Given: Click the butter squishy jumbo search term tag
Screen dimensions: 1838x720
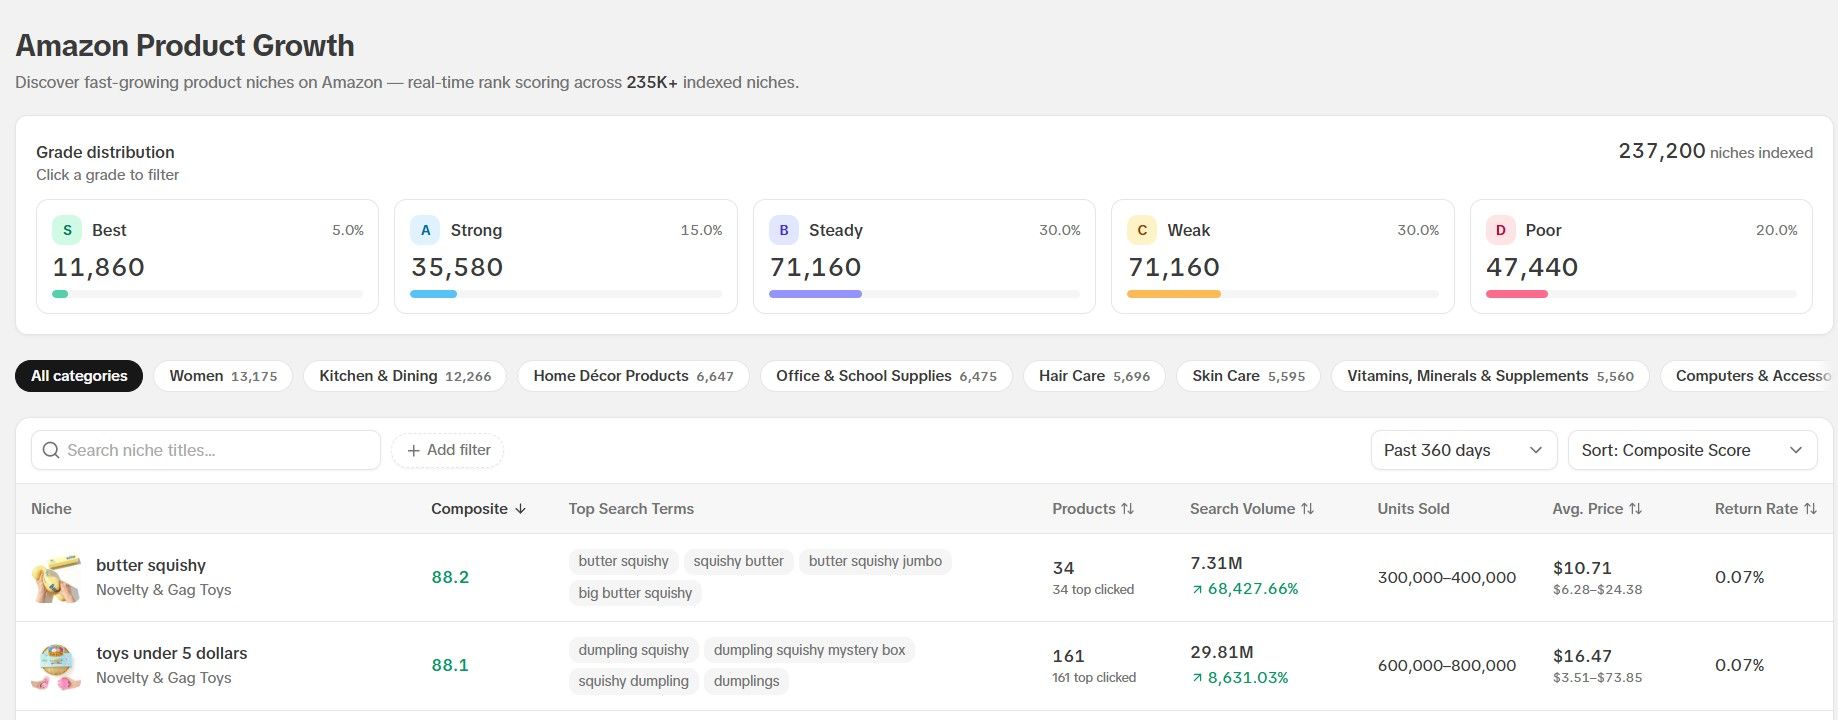Looking at the screenshot, I should pyautogui.click(x=875, y=561).
